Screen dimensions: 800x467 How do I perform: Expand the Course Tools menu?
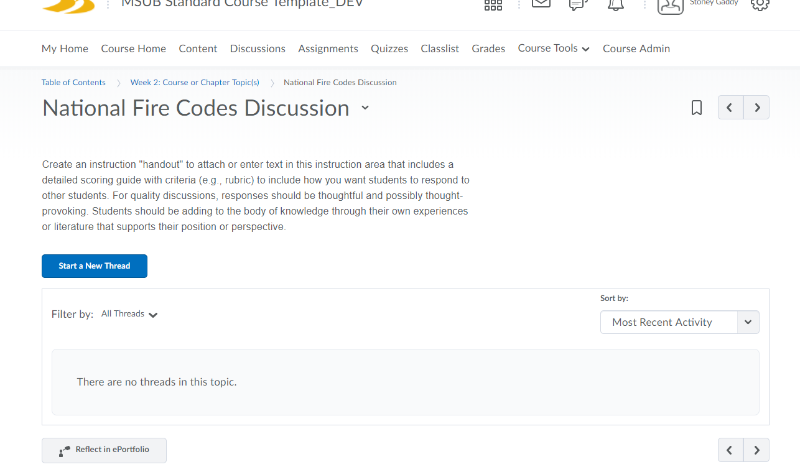(x=553, y=48)
